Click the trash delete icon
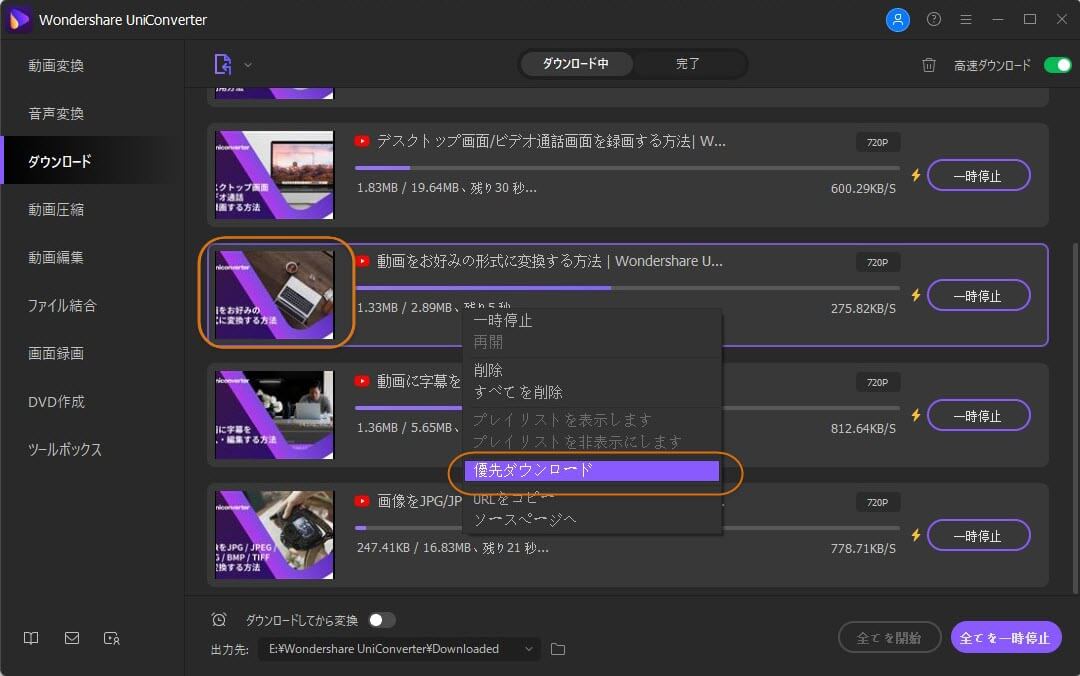1080x676 pixels. tap(928, 65)
